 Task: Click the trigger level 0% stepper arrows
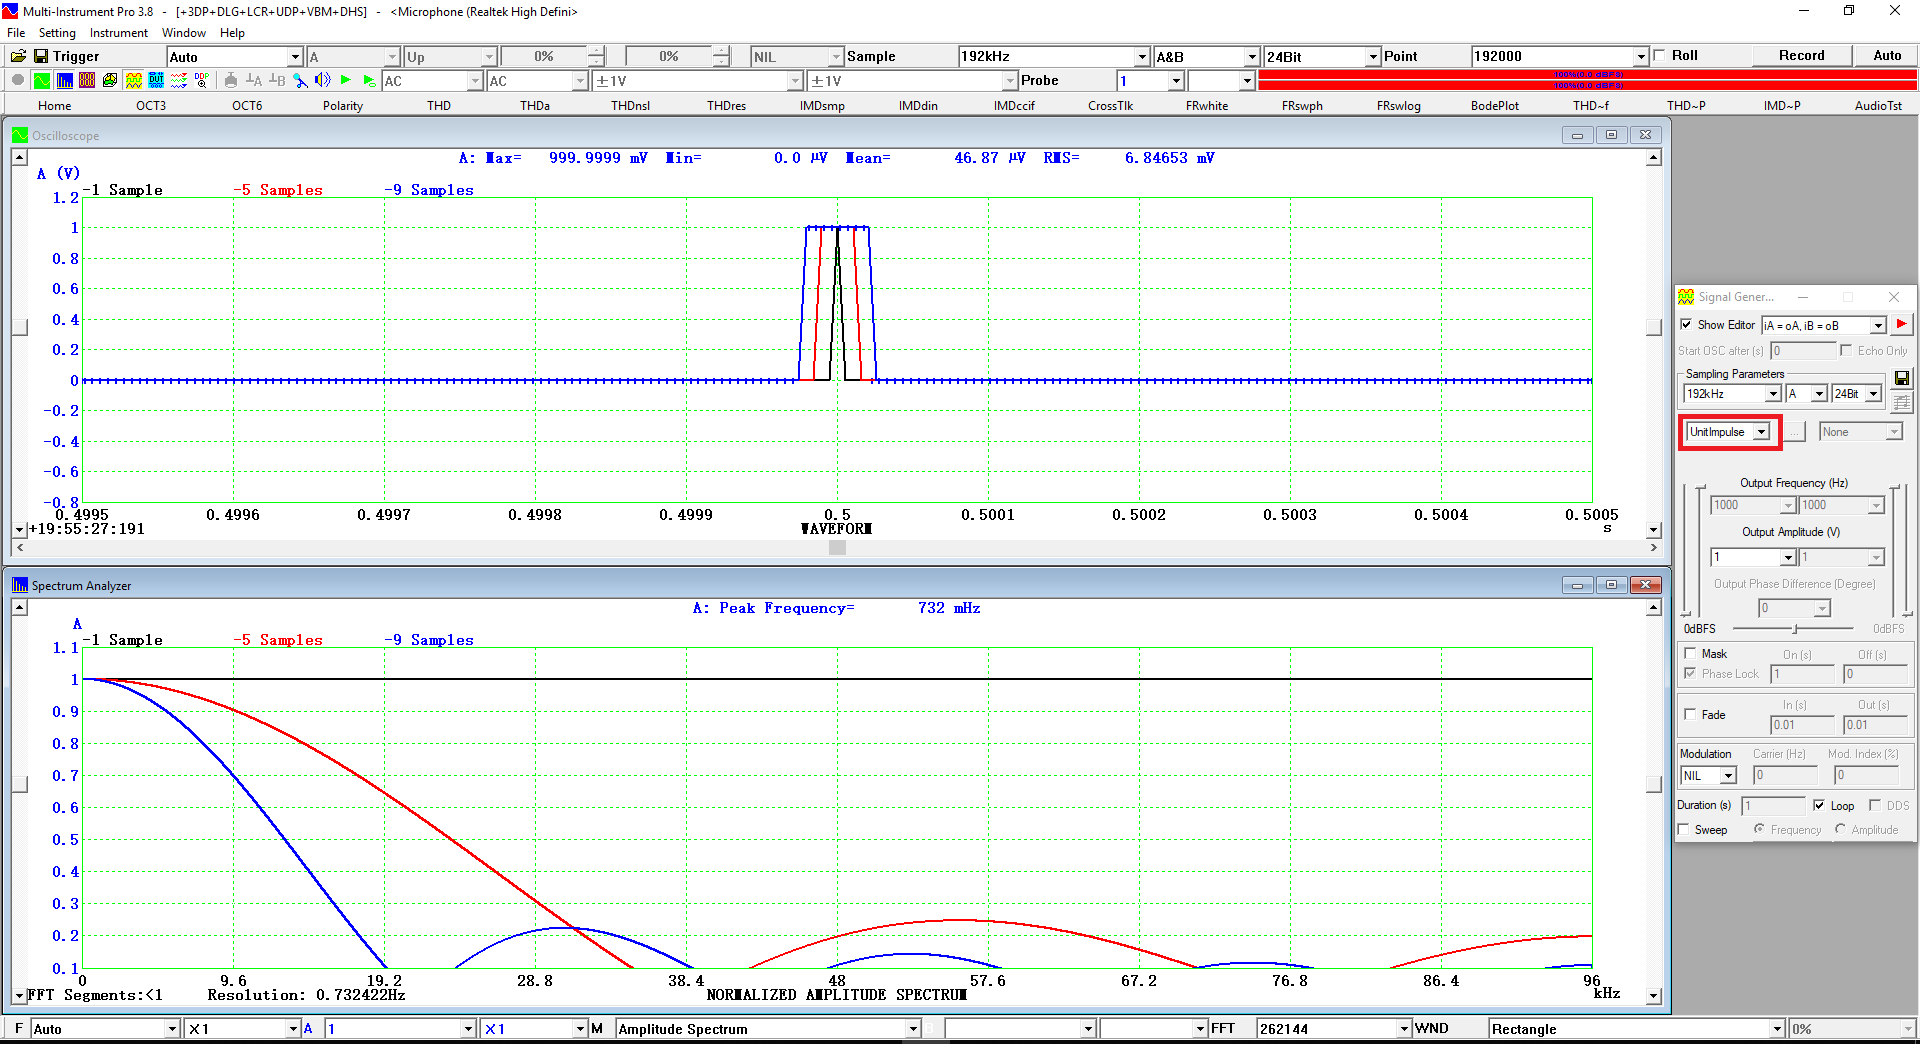[x=596, y=57]
